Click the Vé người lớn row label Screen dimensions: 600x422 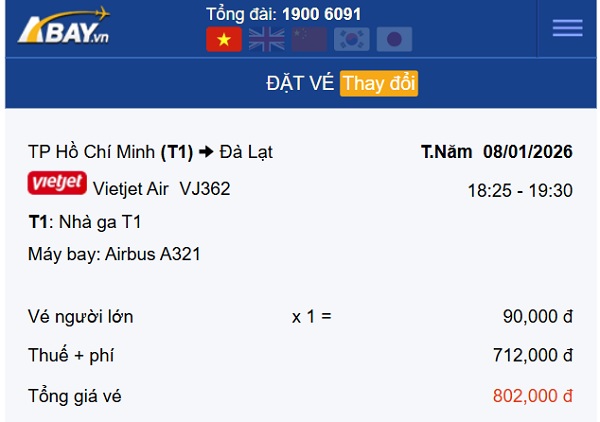tap(81, 317)
